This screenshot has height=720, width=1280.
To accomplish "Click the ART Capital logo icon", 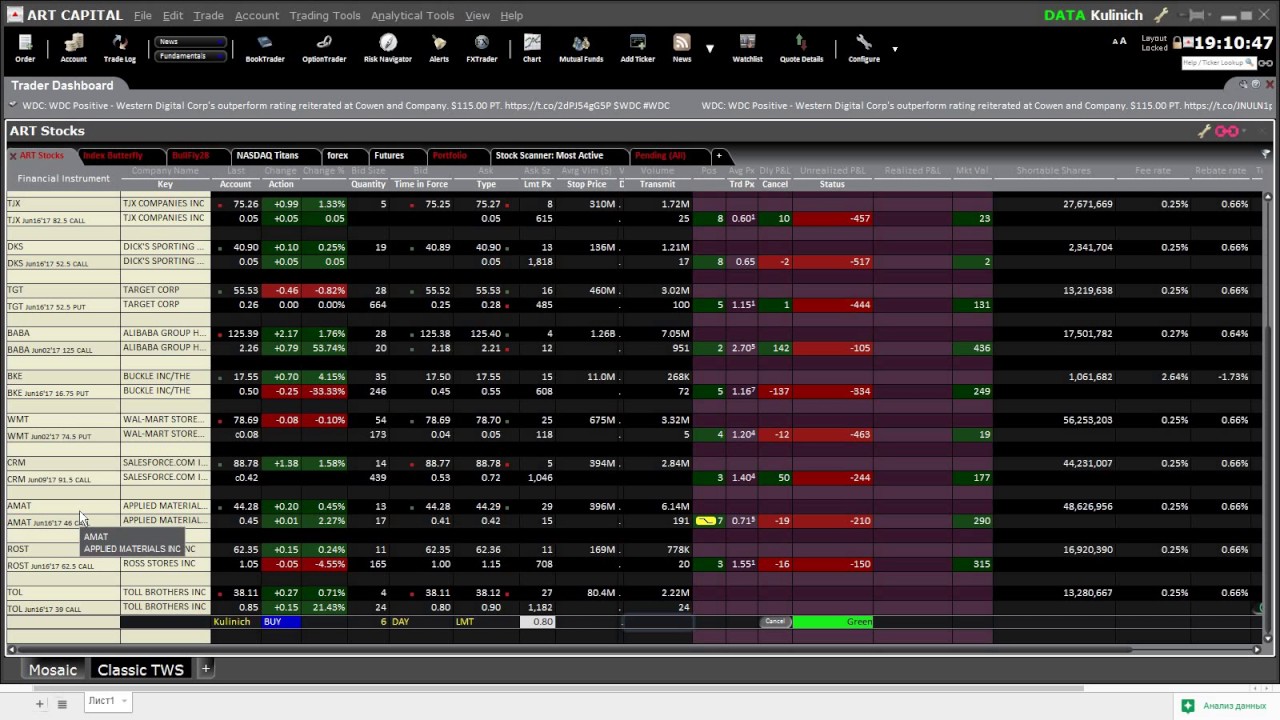I will (x=13, y=15).
